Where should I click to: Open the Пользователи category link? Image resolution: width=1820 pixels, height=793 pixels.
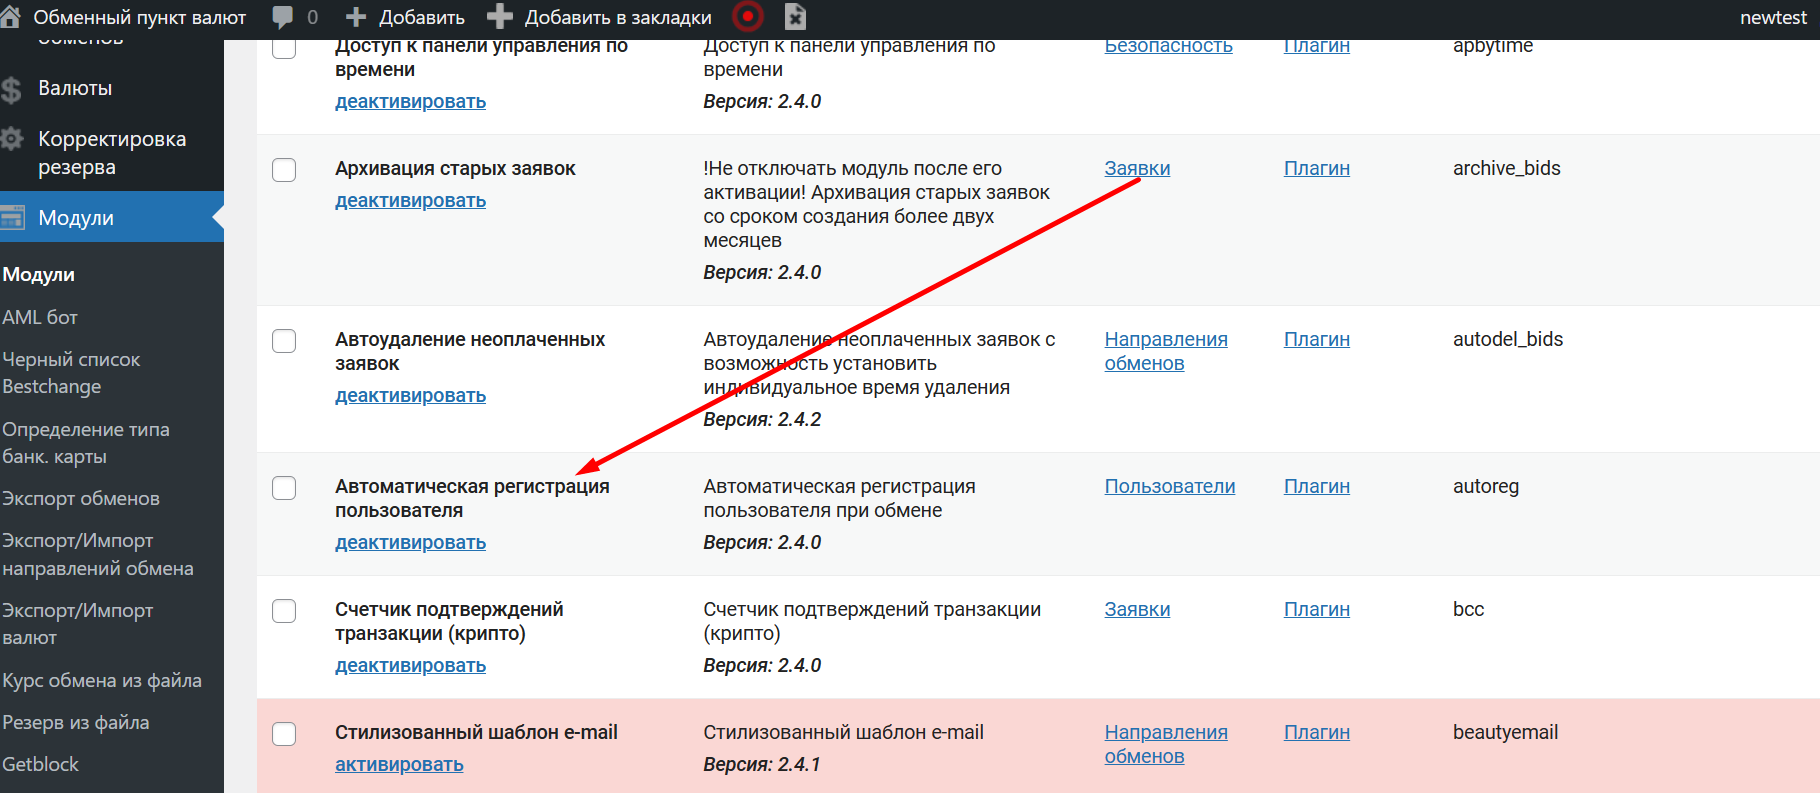point(1169,487)
